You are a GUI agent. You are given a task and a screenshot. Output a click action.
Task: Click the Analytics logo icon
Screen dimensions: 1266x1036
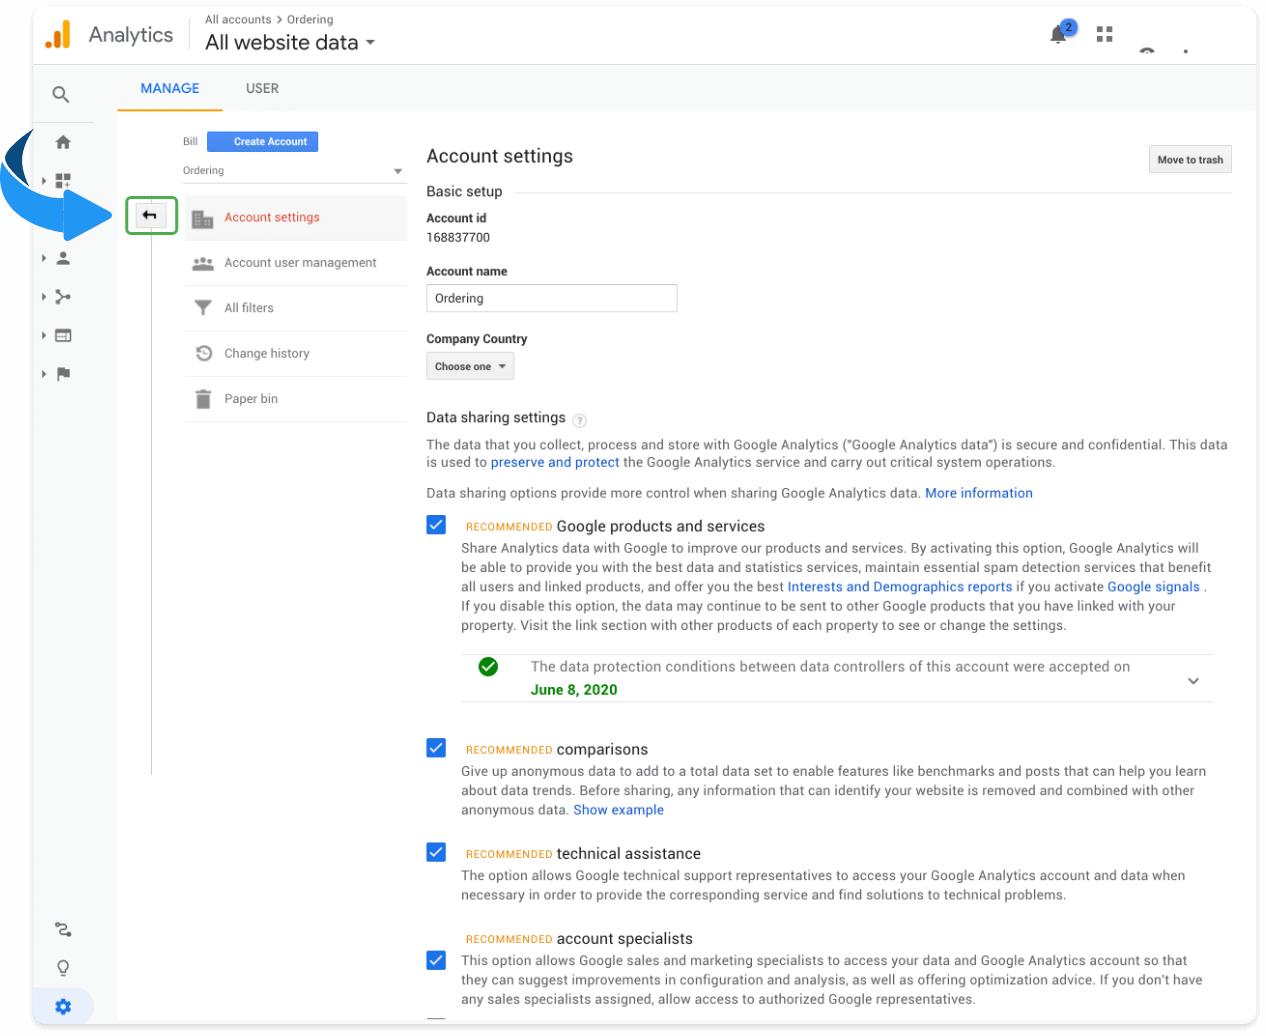coord(58,35)
